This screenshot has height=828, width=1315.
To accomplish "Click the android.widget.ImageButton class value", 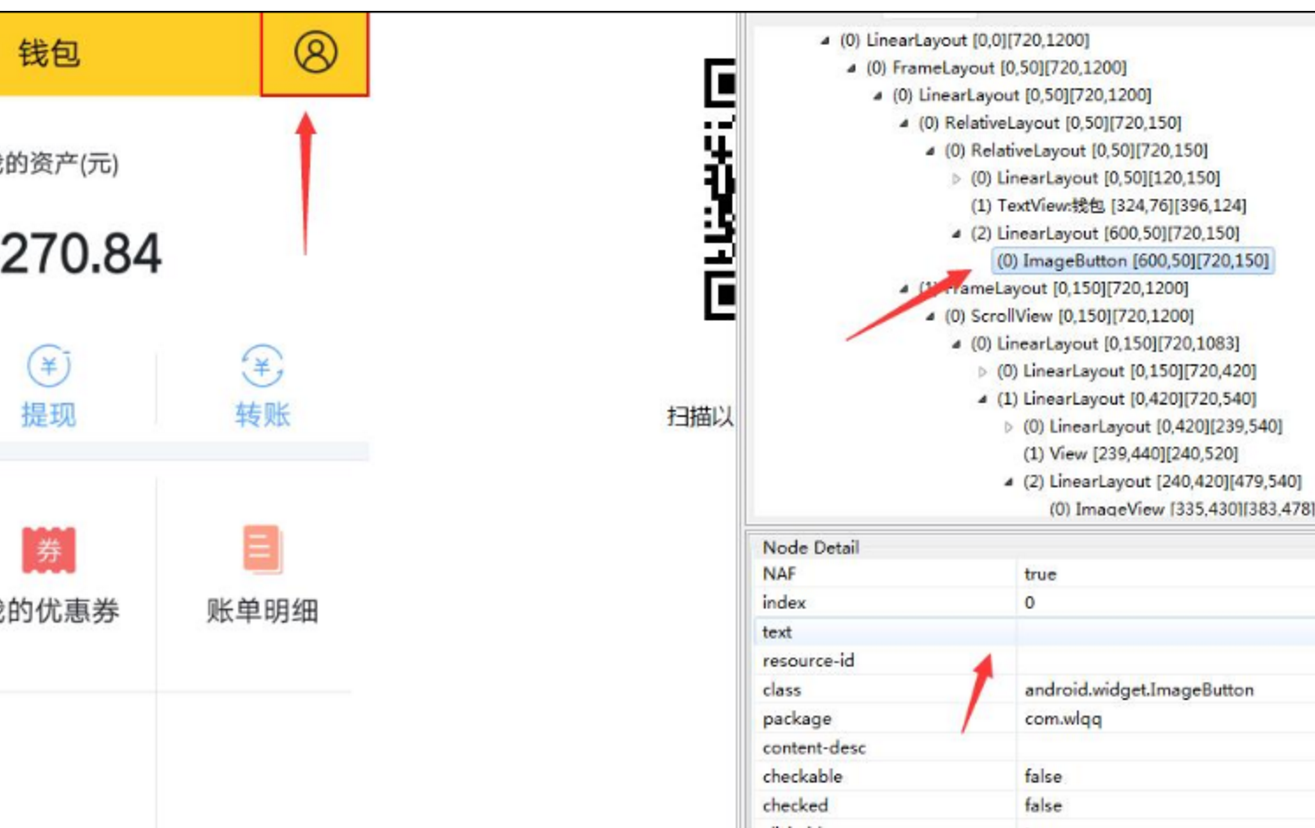I will click(x=1139, y=690).
